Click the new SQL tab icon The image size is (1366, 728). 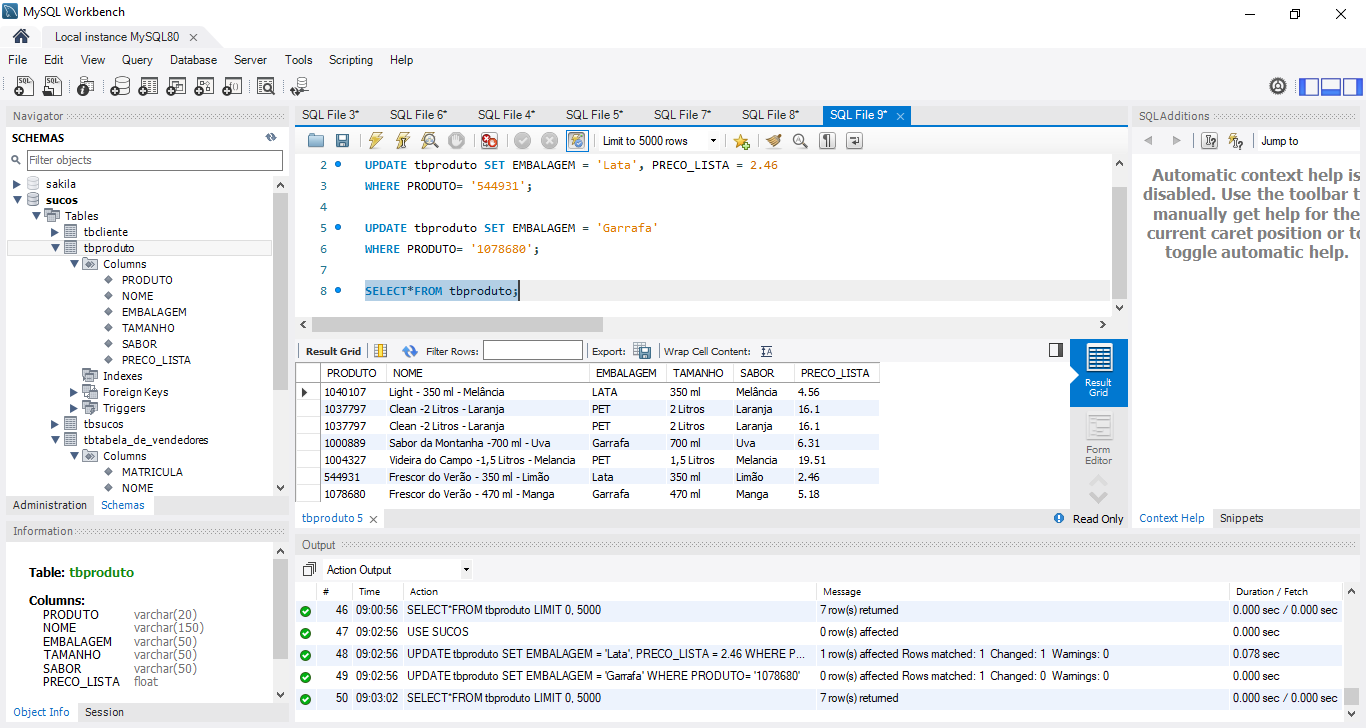[x=24, y=87]
